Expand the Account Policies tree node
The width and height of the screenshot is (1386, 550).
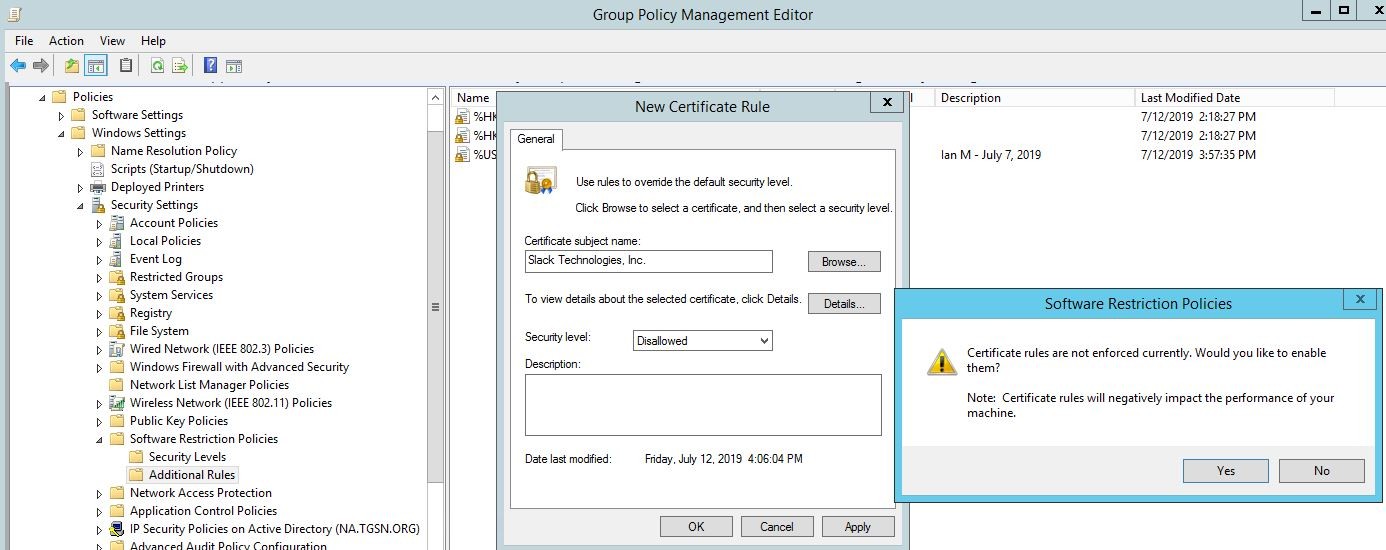(99, 223)
